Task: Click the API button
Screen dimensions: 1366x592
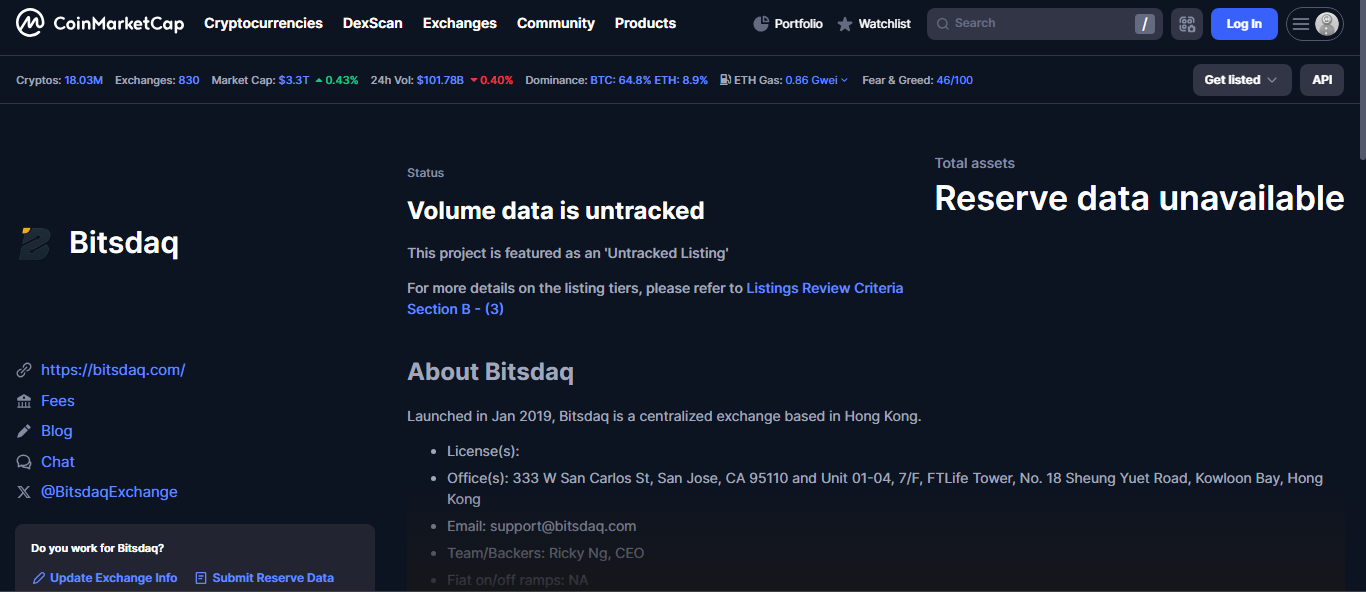Action: click(x=1322, y=80)
